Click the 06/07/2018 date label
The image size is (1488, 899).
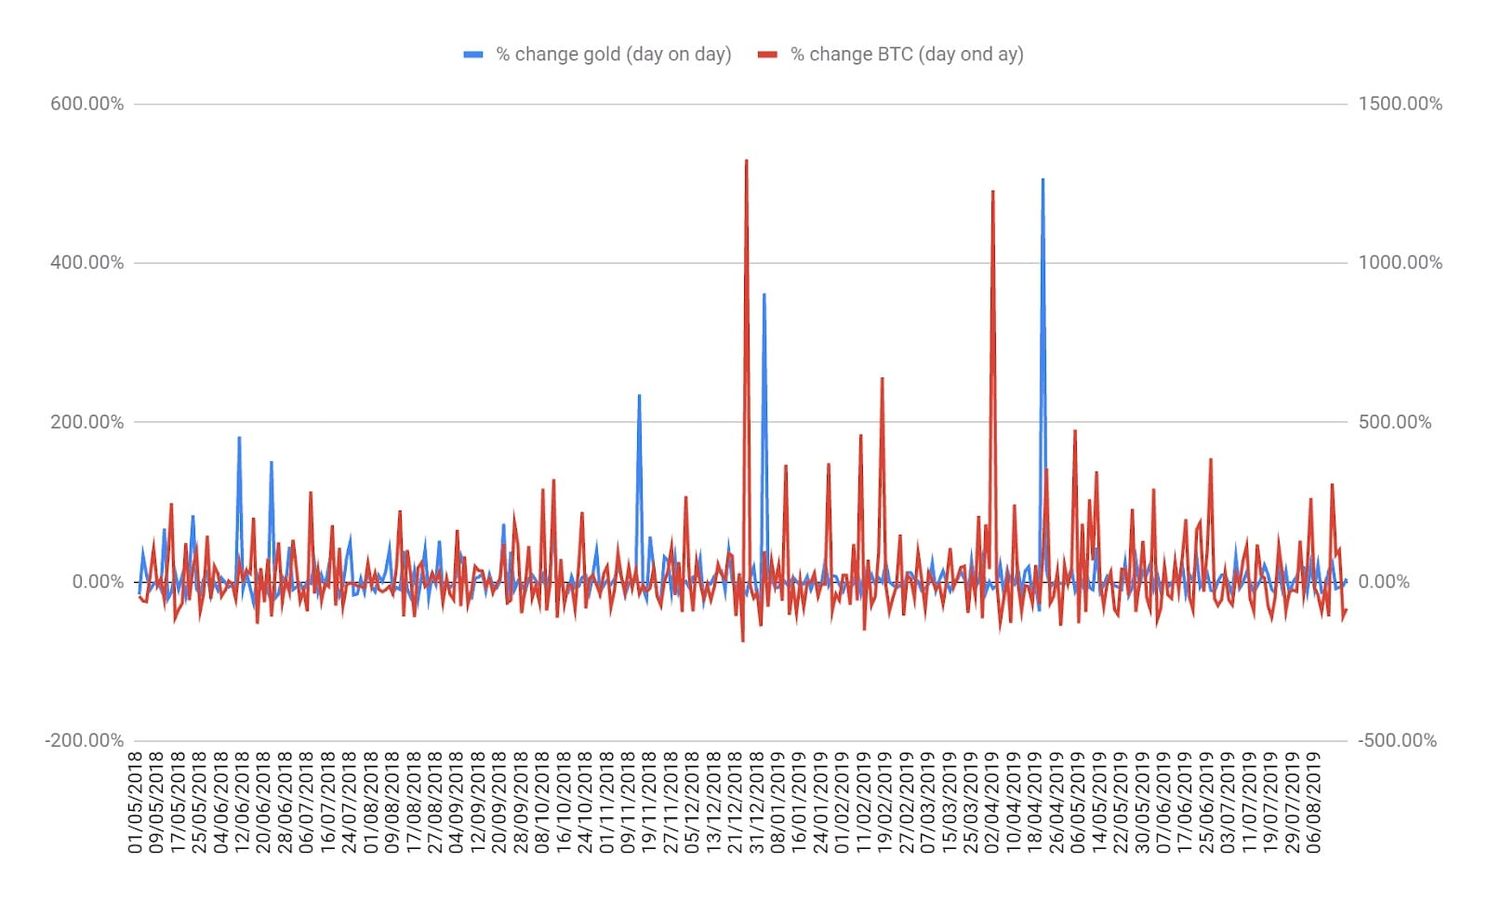(307, 804)
